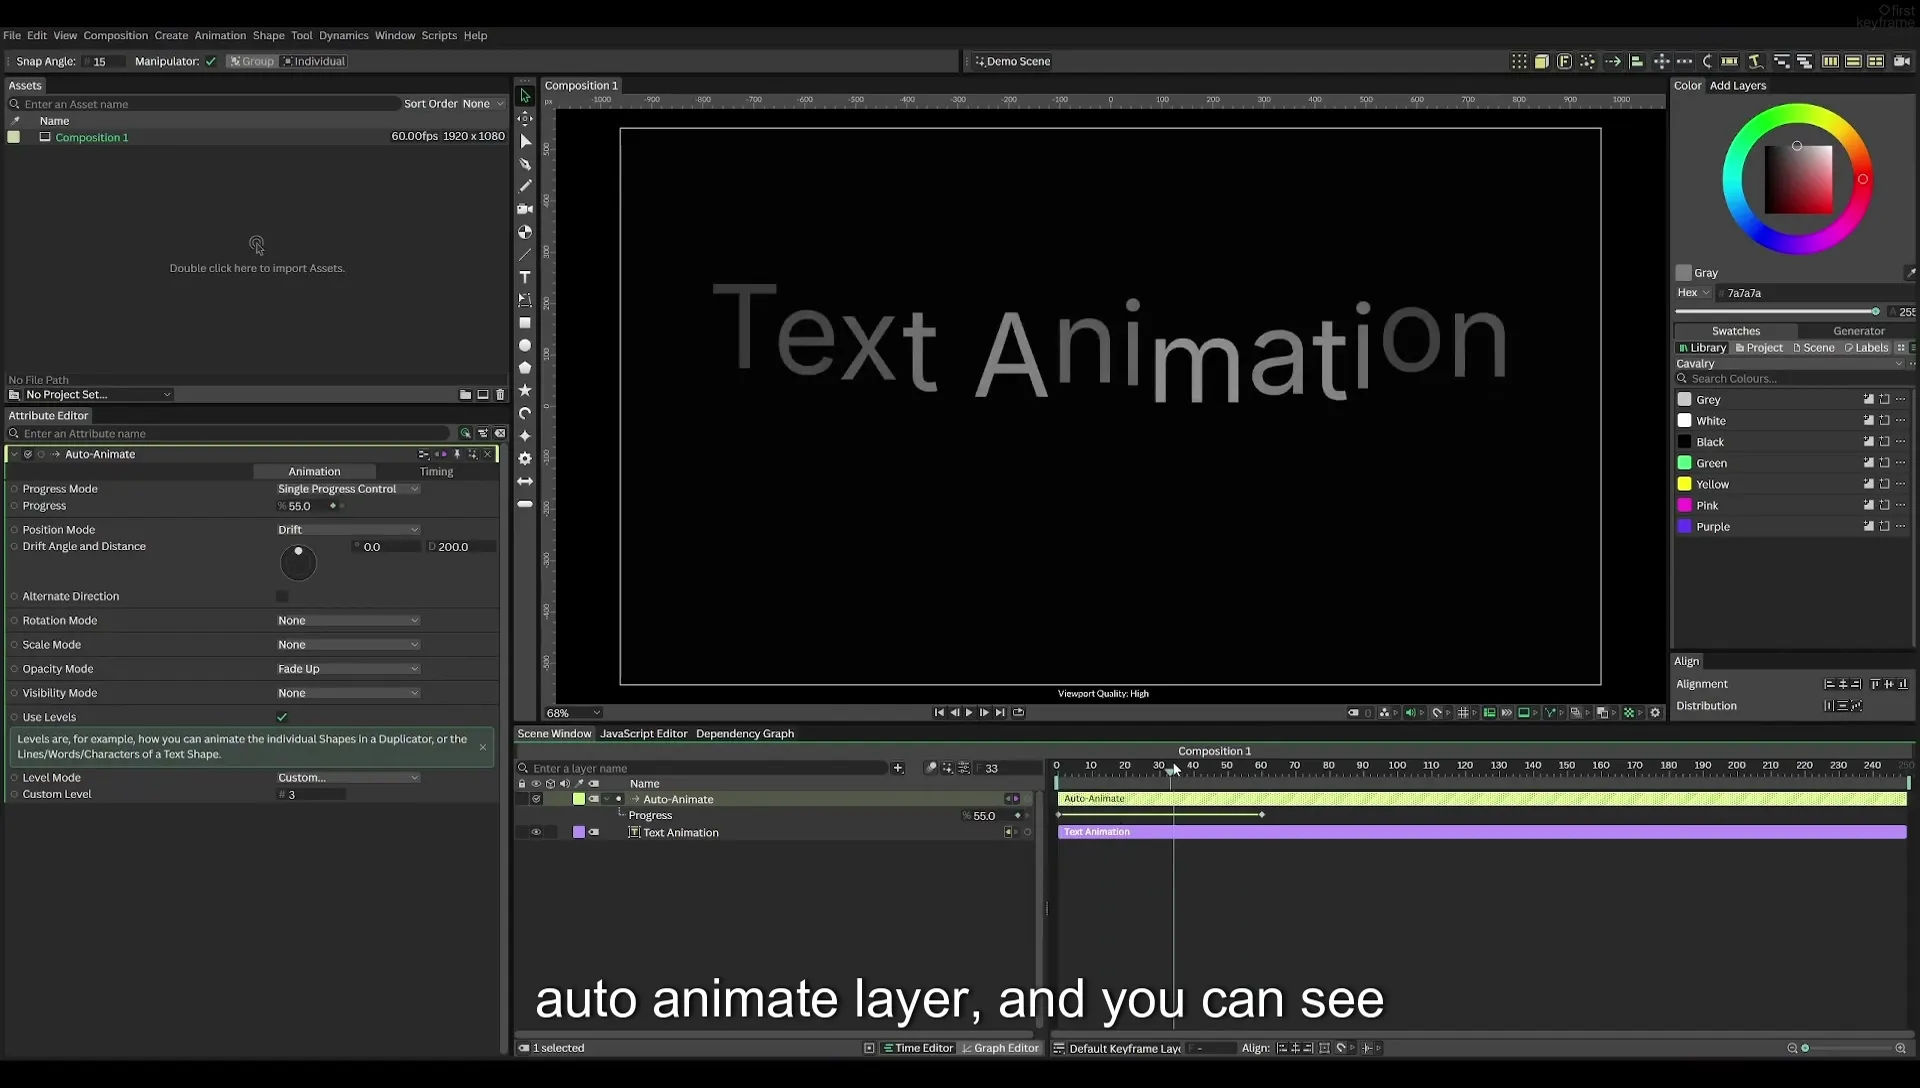The image size is (1920, 1088).
Task: Jump to the last frame button
Action: 1000,712
